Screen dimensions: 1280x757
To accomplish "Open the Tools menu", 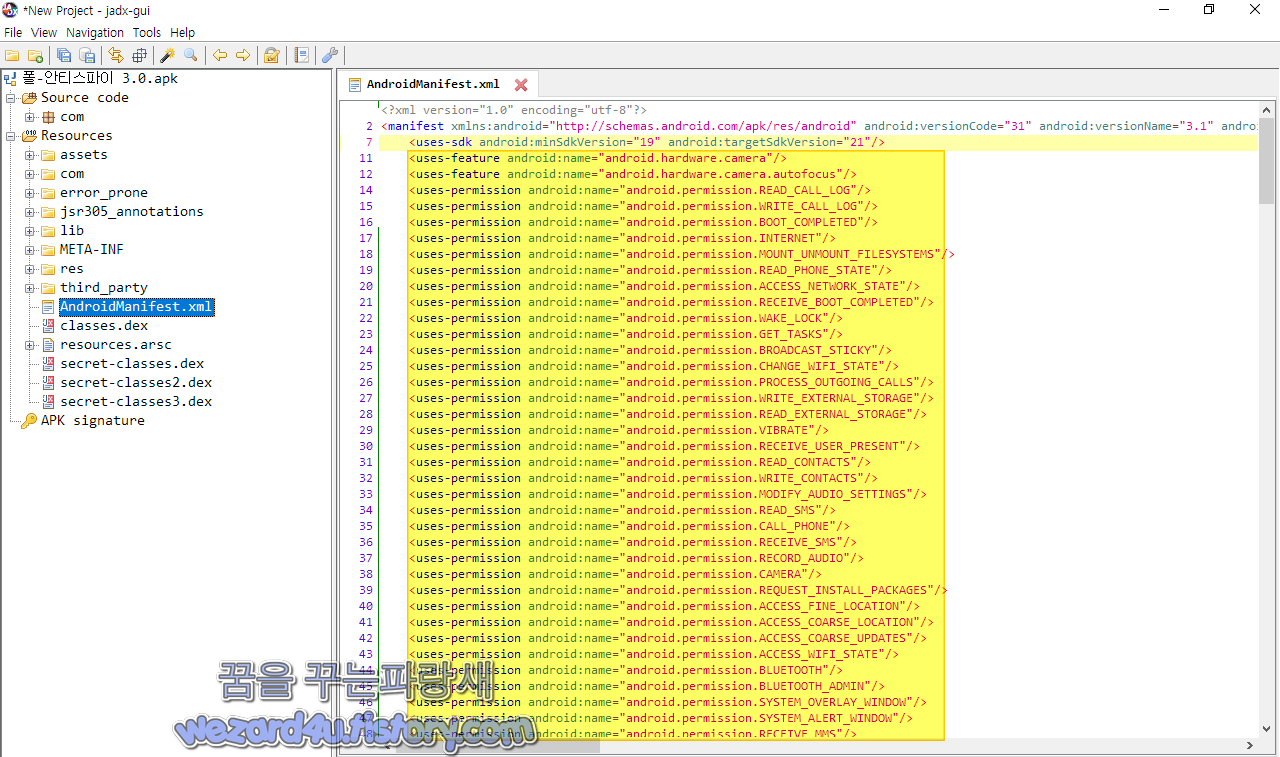I will tap(147, 32).
